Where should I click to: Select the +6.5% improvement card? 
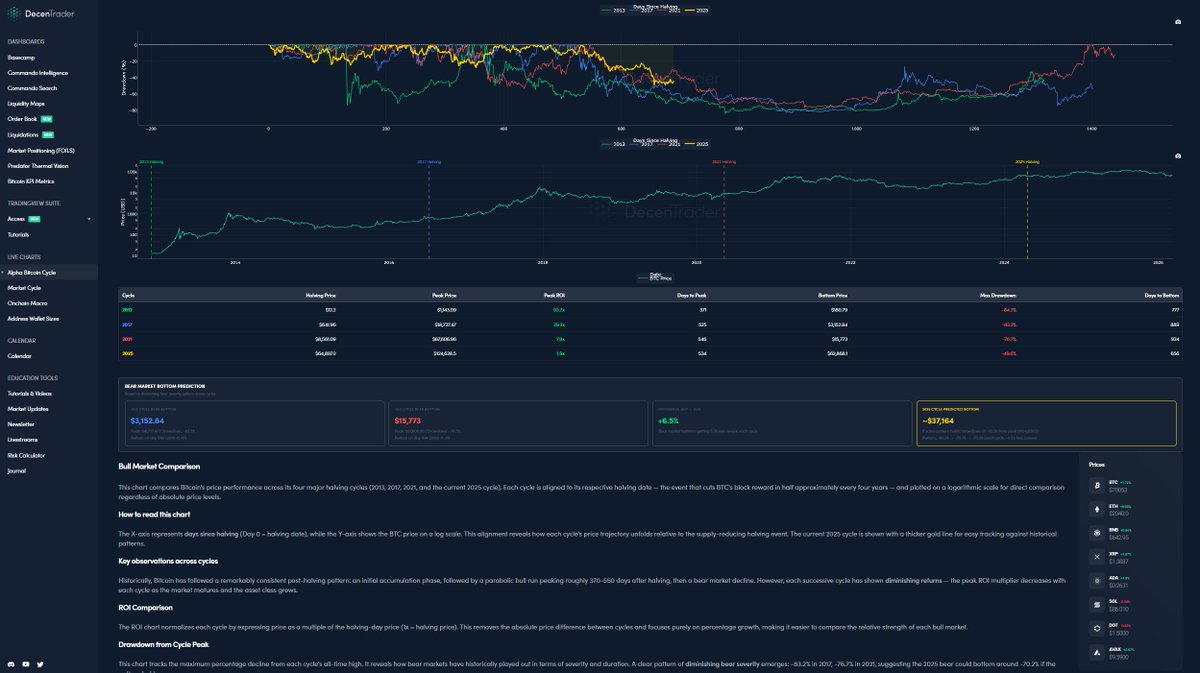781,423
